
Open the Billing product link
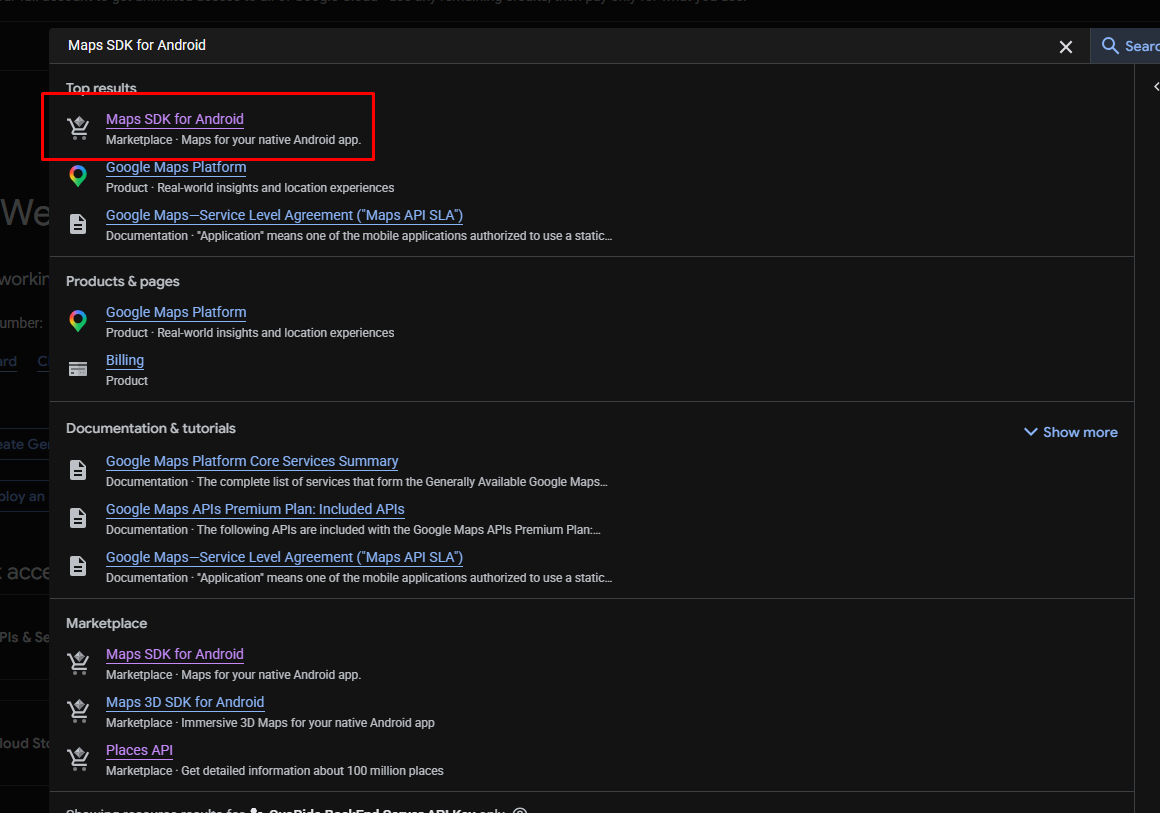[x=125, y=360]
